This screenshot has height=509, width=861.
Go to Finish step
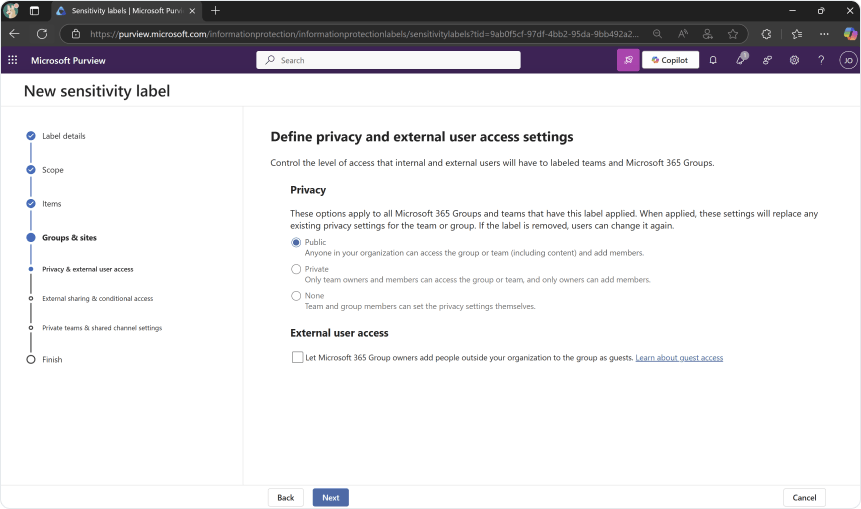pos(52,360)
